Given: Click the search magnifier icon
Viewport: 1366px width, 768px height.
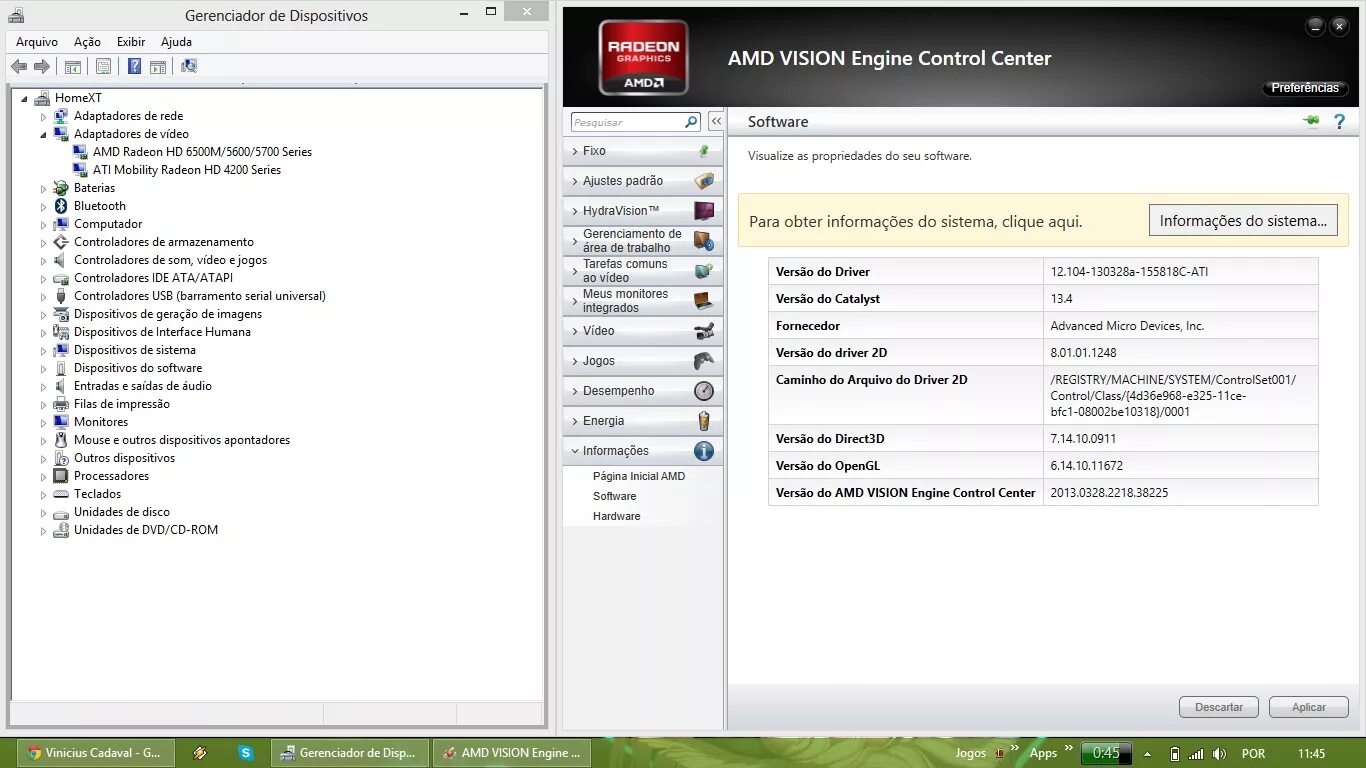Looking at the screenshot, I should tap(691, 122).
